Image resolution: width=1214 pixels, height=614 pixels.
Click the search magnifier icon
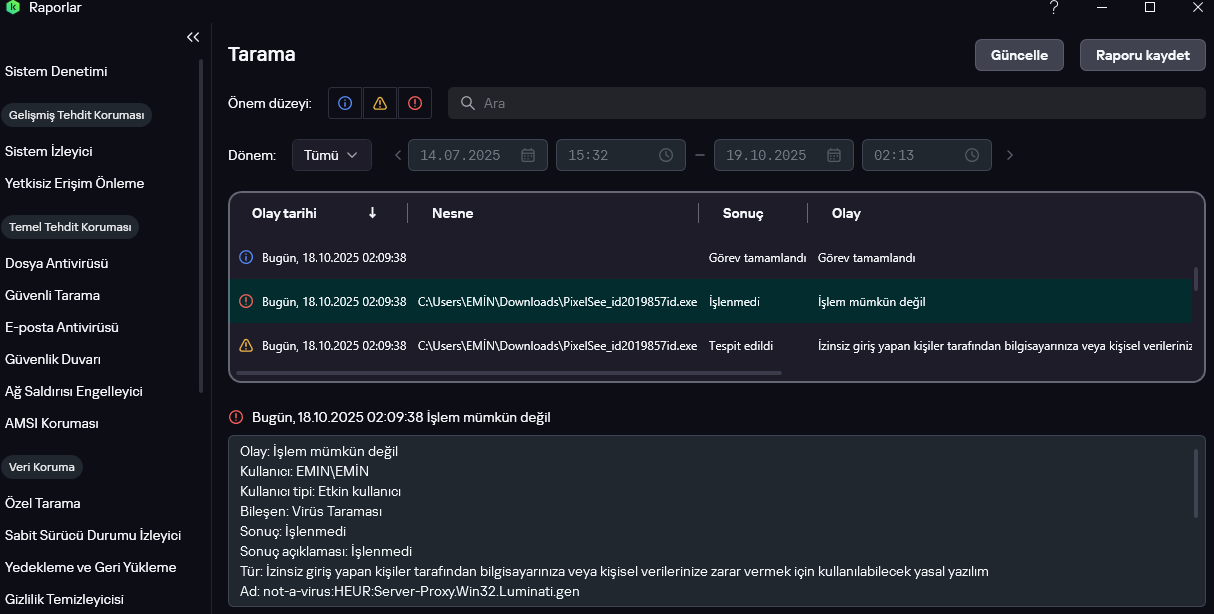467,103
